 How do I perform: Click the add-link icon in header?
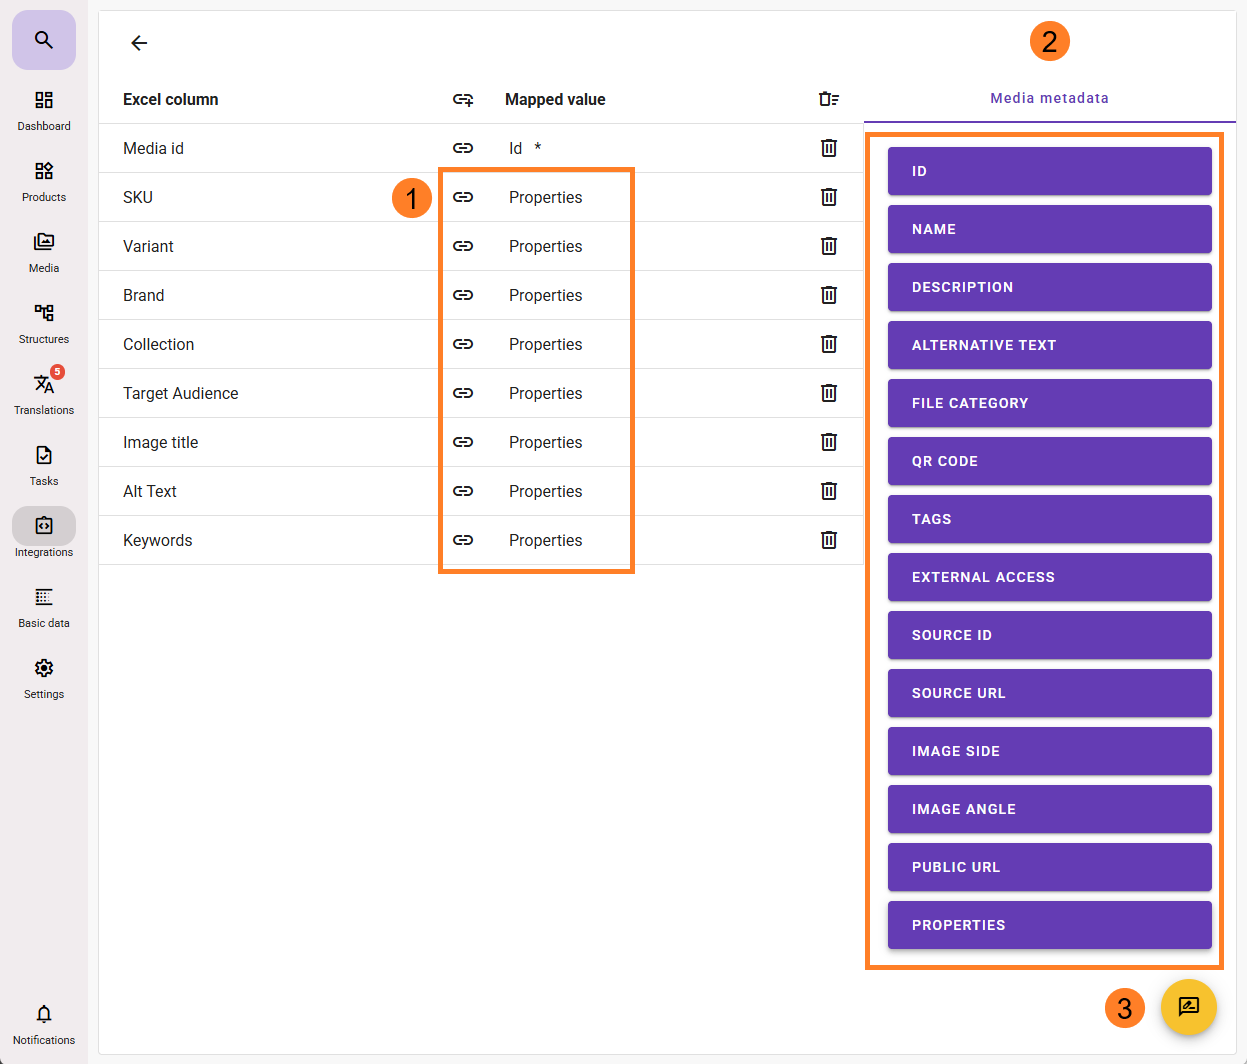tap(463, 99)
